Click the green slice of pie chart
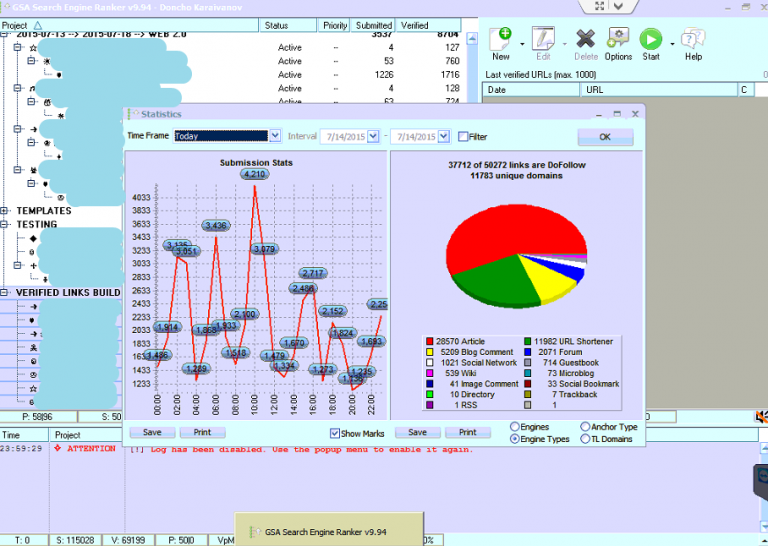The height and width of the screenshot is (546, 768). coord(495,280)
